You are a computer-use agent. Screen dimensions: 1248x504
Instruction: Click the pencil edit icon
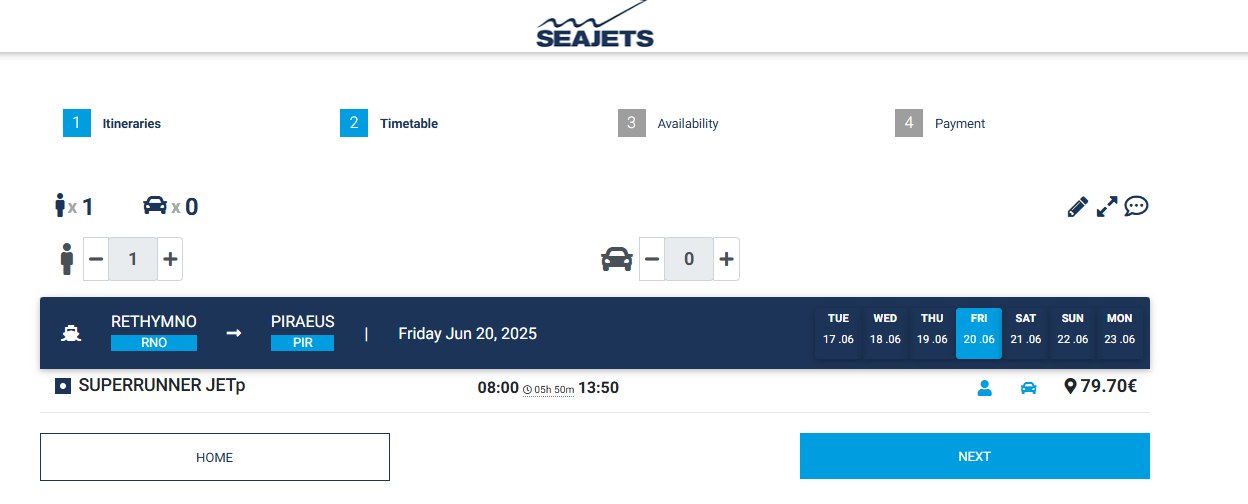point(1077,207)
